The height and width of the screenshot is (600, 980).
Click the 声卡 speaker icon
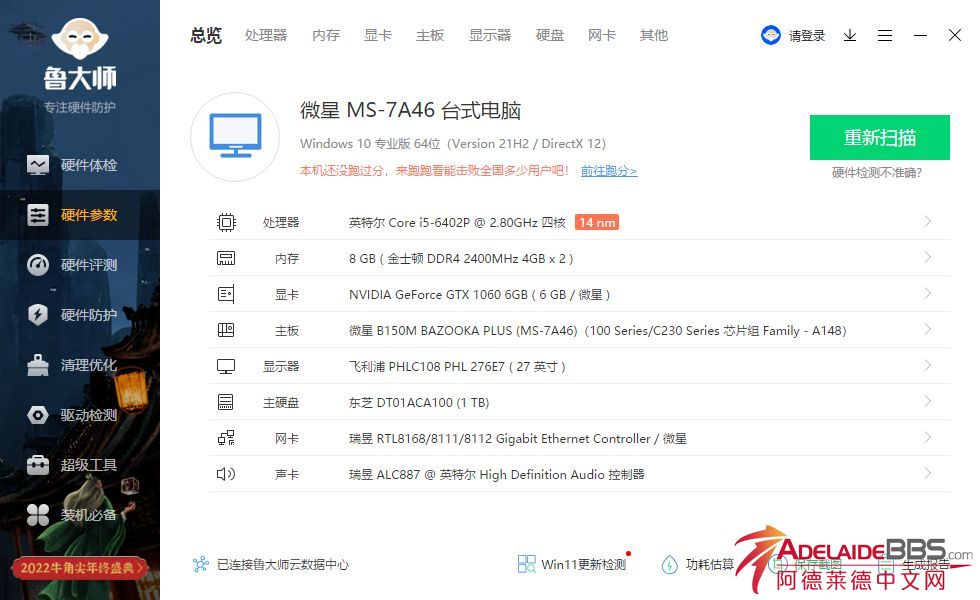coord(226,474)
